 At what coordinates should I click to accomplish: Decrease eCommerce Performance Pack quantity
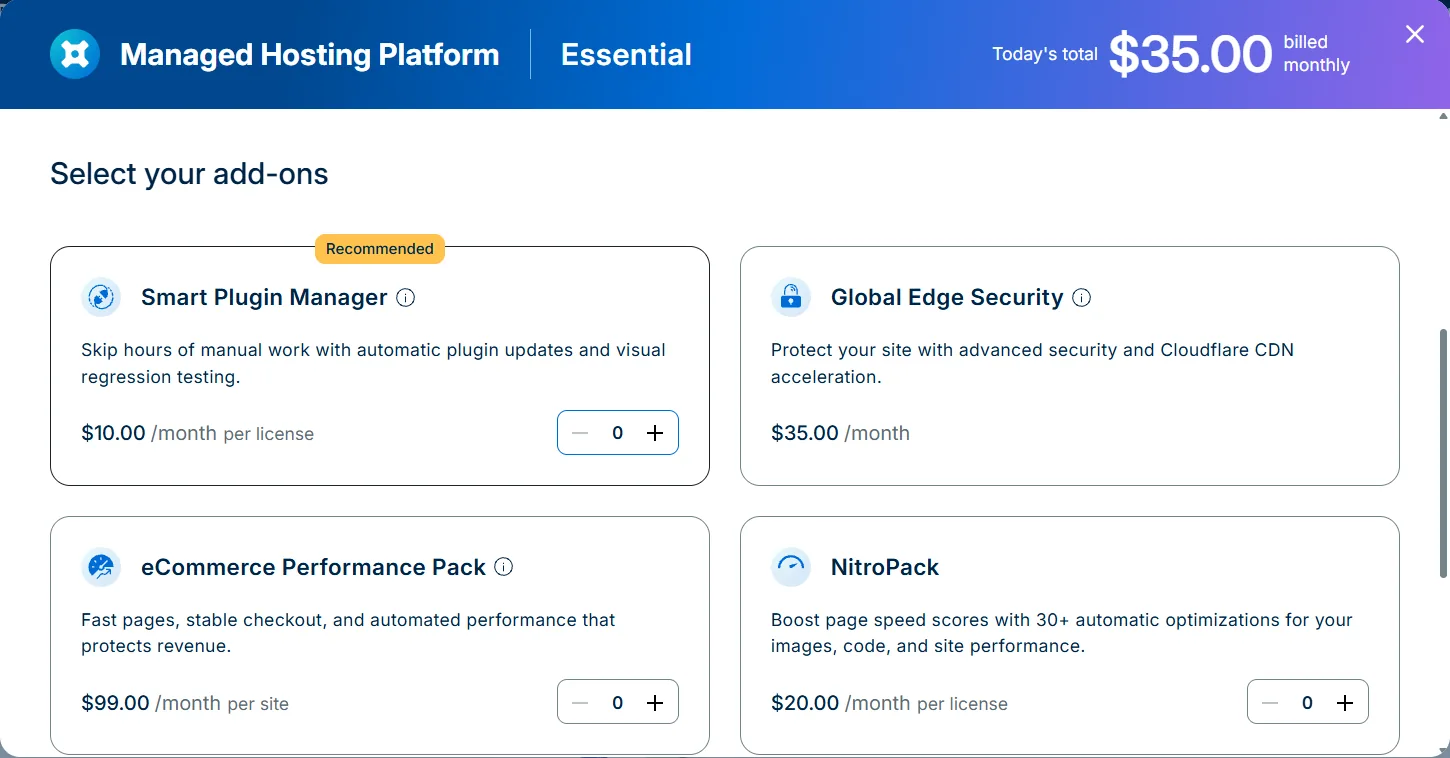tap(580, 703)
